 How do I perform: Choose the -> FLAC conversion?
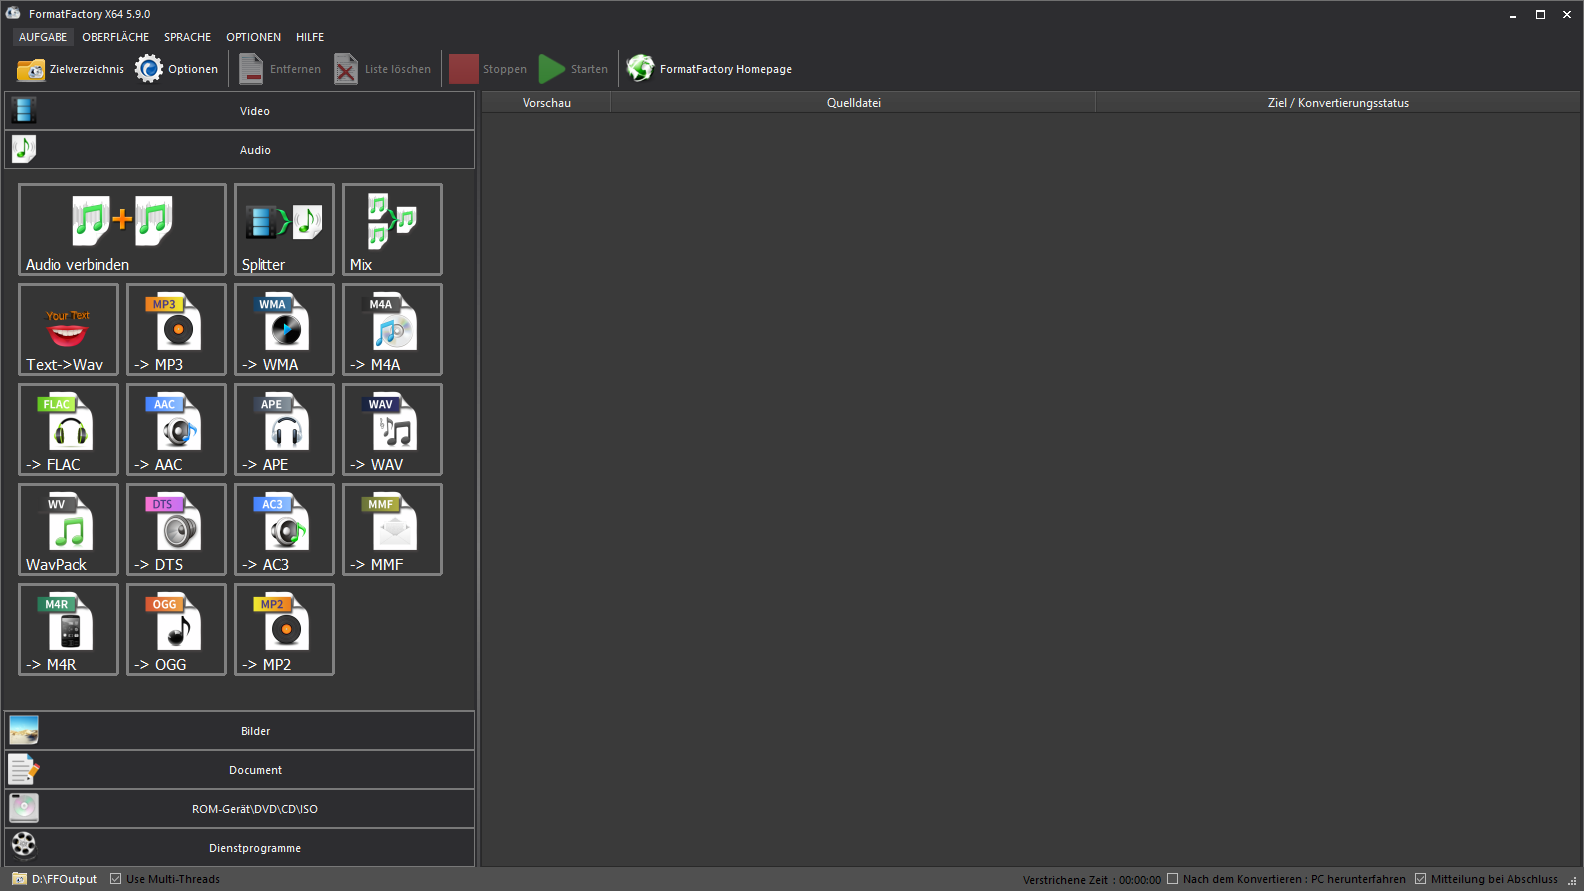click(68, 429)
